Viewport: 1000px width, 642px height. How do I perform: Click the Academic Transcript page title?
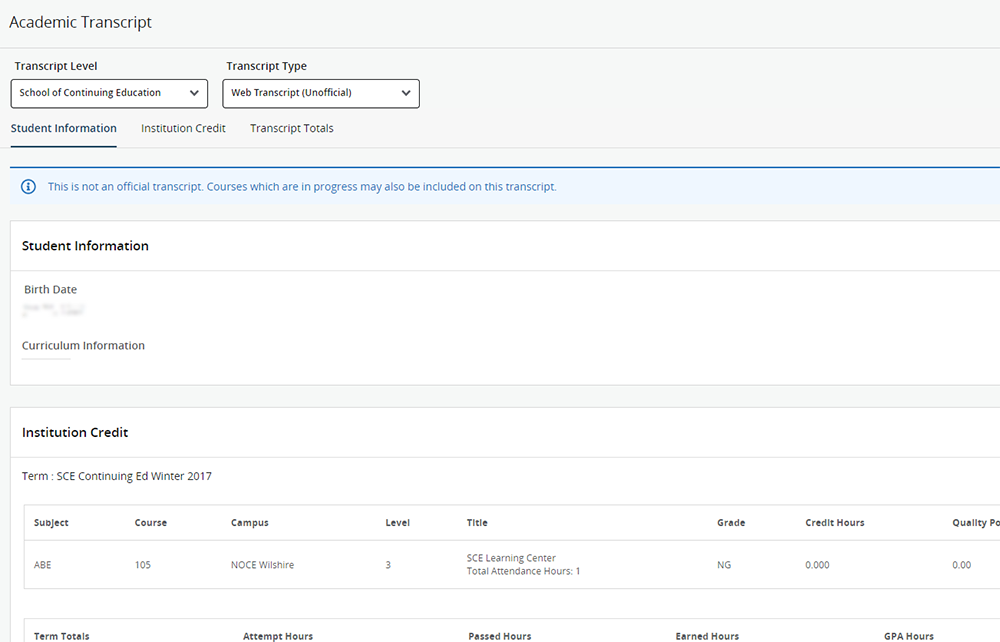[80, 22]
